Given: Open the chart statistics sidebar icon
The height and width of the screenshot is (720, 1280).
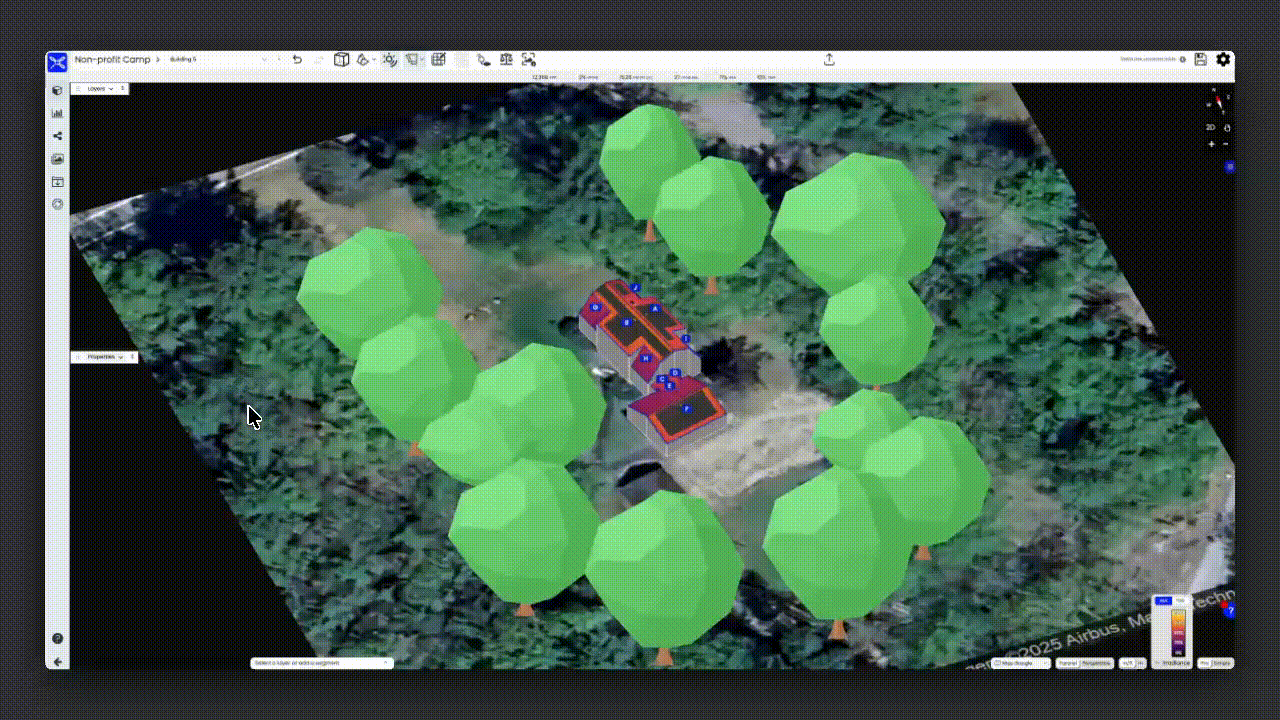Looking at the screenshot, I should point(57,113).
